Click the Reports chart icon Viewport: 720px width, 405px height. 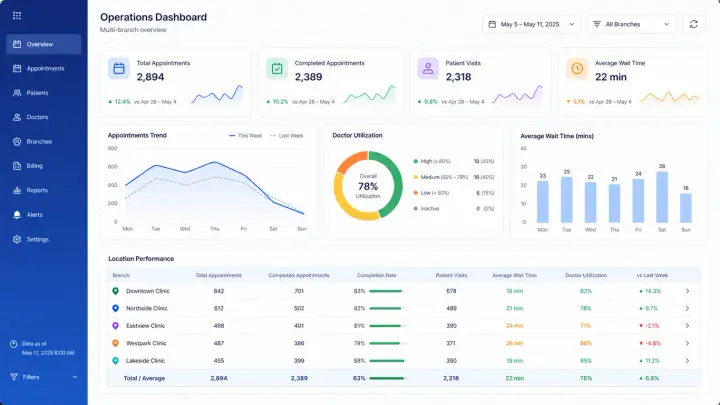point(17,190)
